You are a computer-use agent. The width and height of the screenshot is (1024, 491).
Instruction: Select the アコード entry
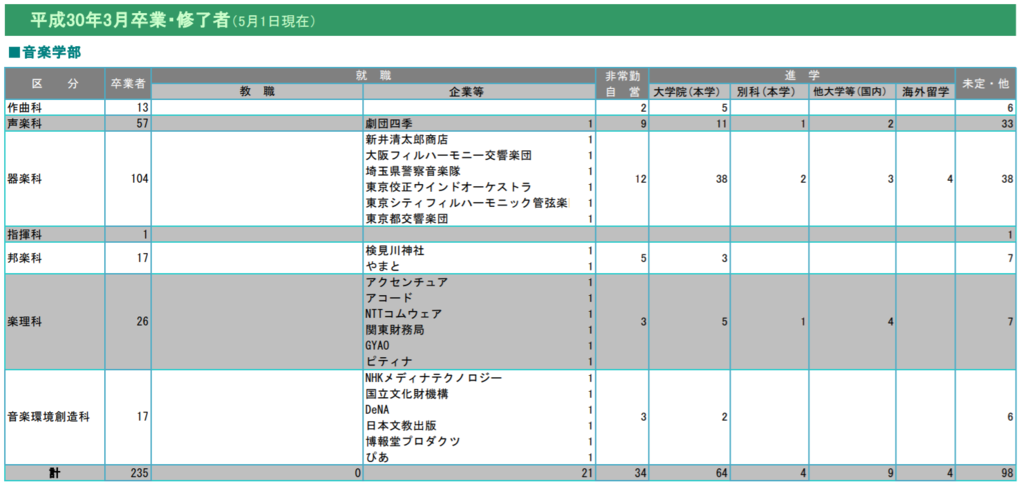click(389, 298)
